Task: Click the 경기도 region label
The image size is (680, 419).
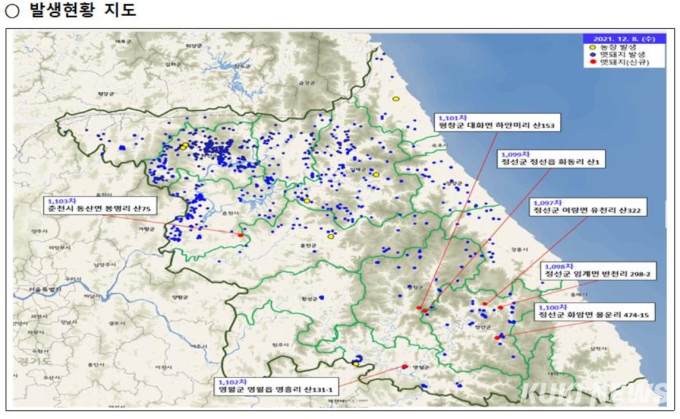Action: (x=33, y=361)
